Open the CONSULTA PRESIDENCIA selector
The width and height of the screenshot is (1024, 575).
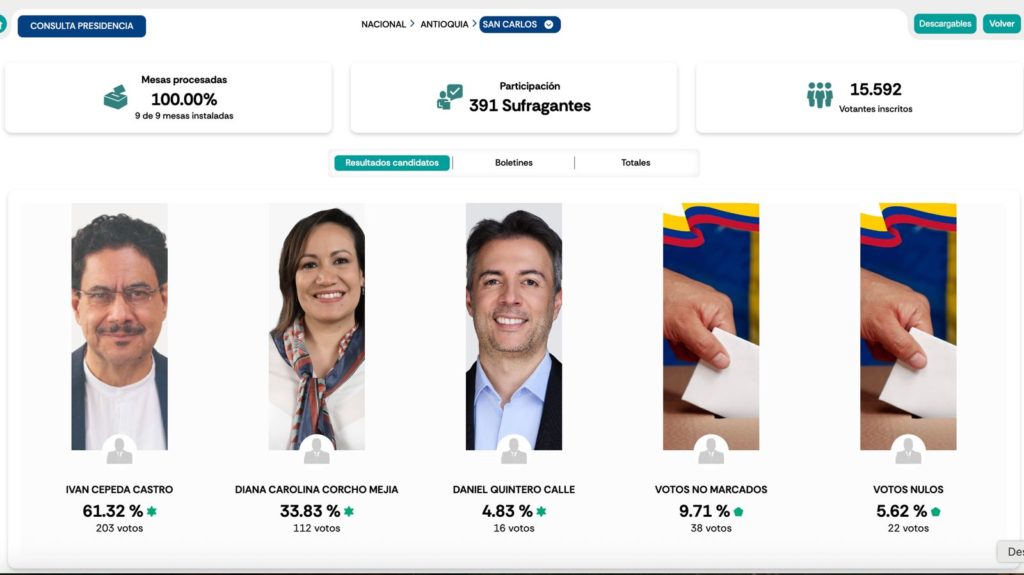82,26
